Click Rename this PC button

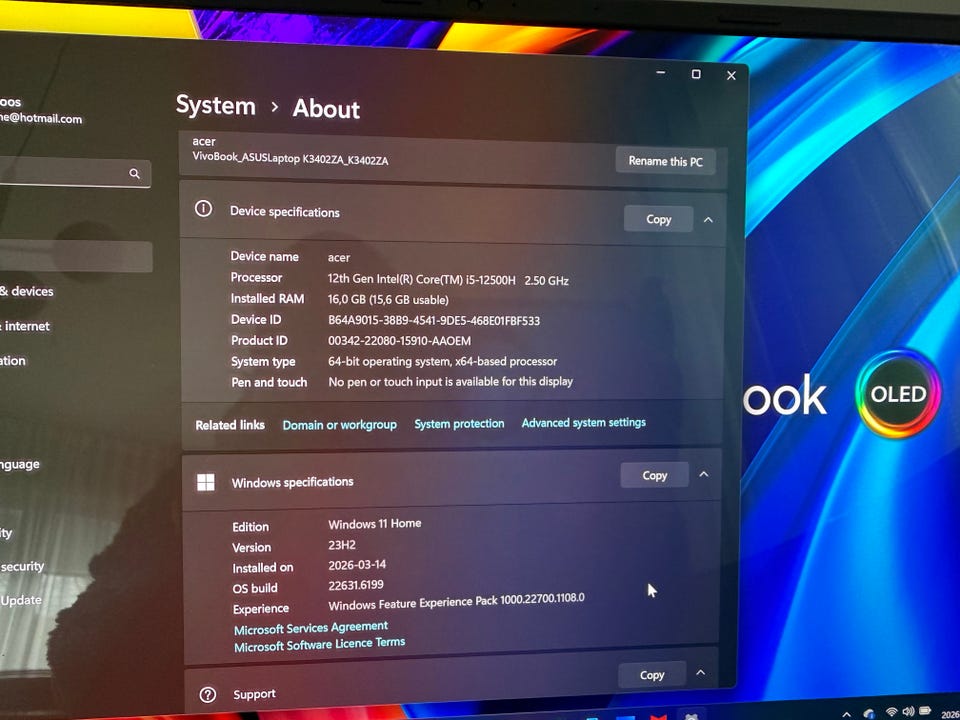[665, 162]
